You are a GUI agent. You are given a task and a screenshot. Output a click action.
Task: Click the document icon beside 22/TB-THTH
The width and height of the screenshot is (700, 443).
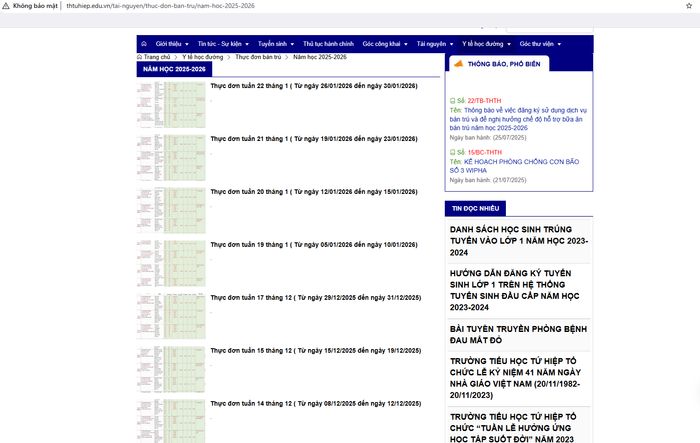pos(452,101)
